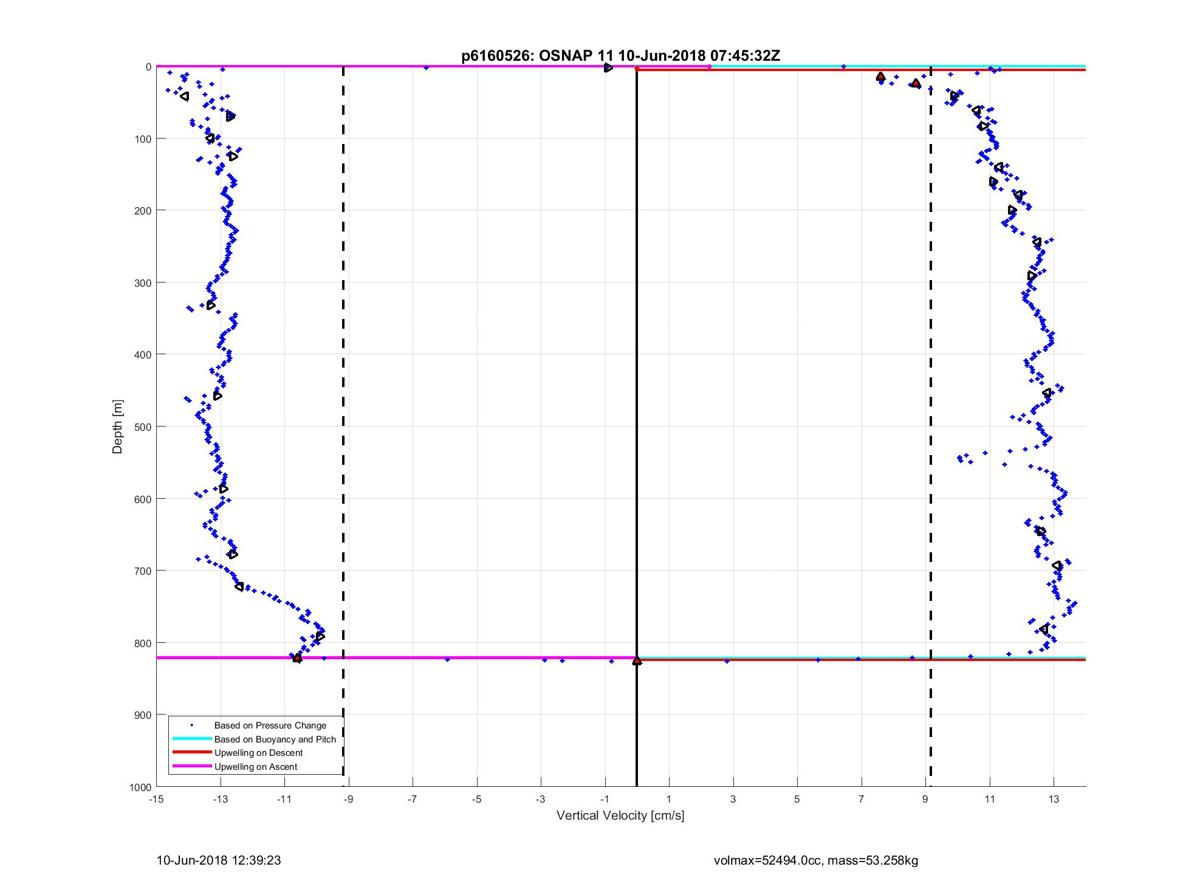Click the 'Depth [m]' y-axis label
This screenshot has width=1200, height=885.
[118, 427]
